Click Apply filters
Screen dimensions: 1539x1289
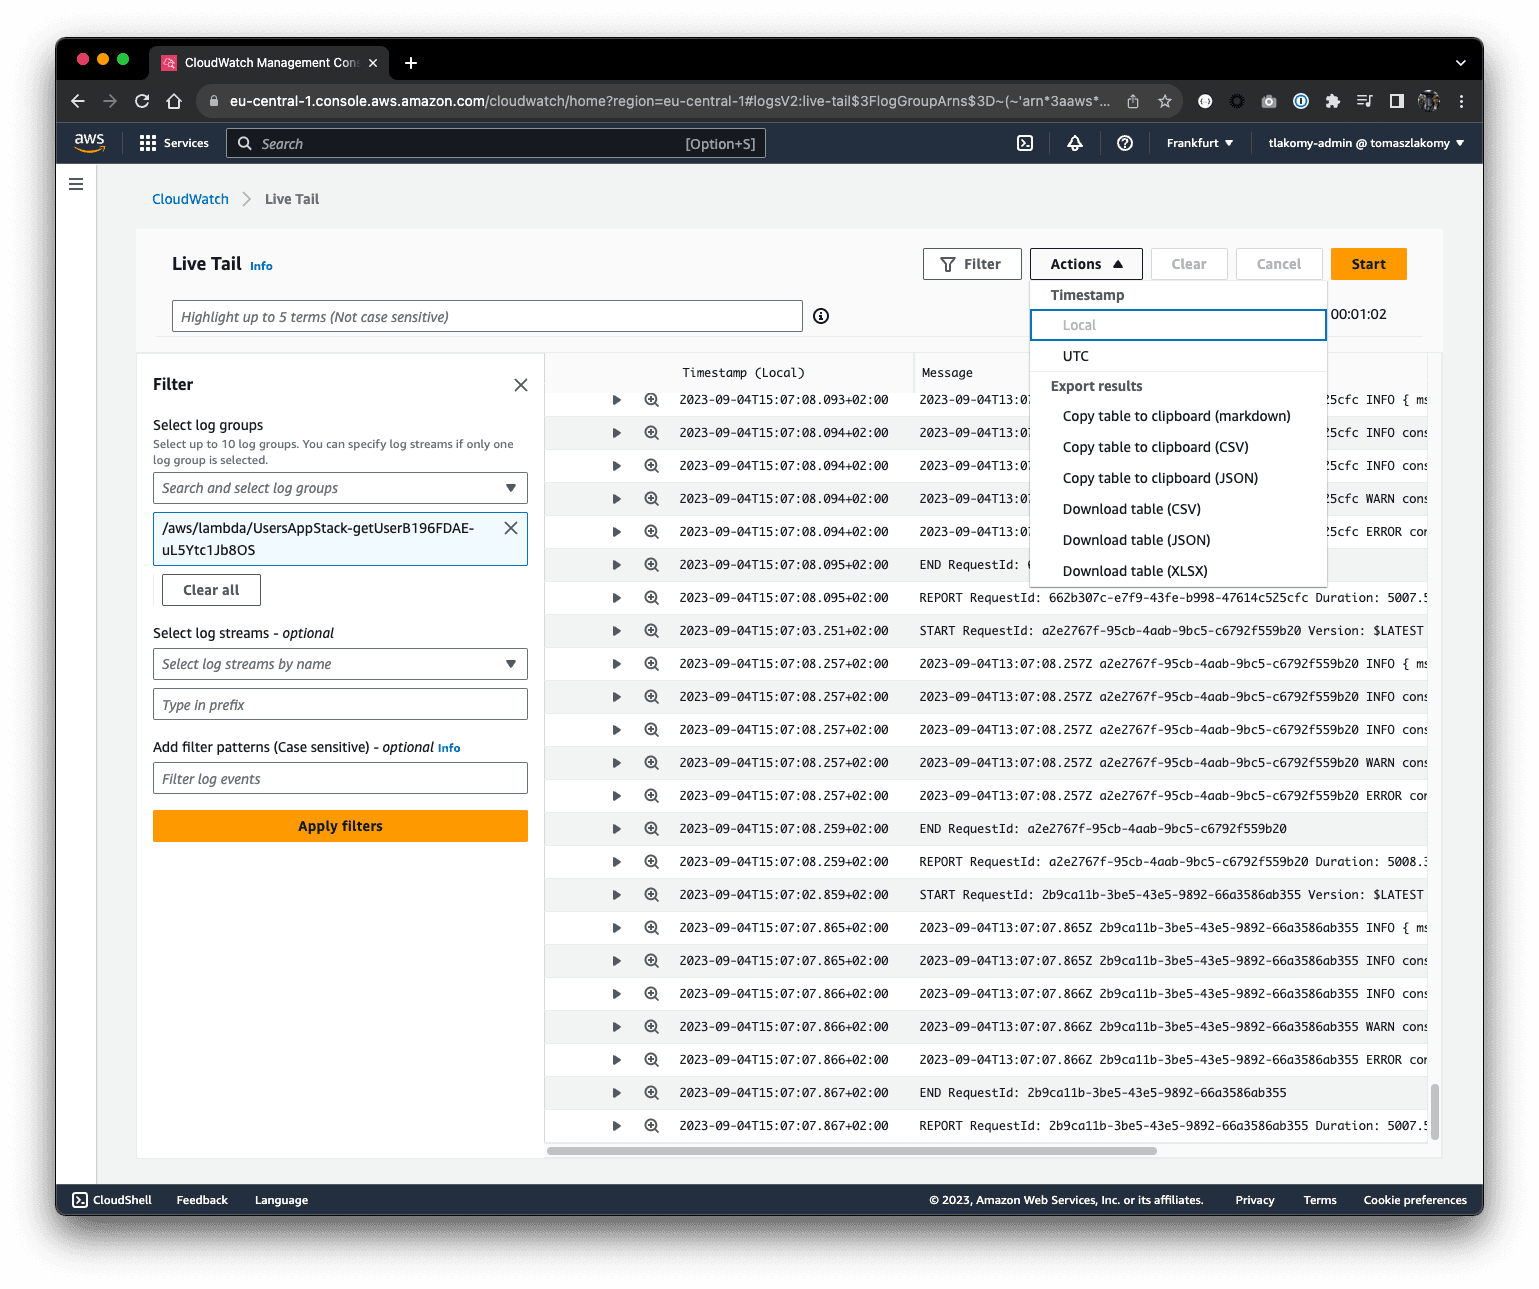pyautogui.click(x=340, y=826)
